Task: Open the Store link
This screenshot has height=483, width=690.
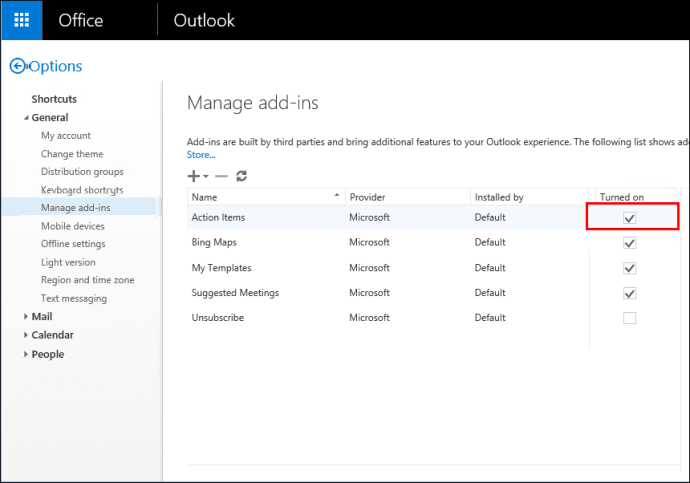Action: pos(200,155)
